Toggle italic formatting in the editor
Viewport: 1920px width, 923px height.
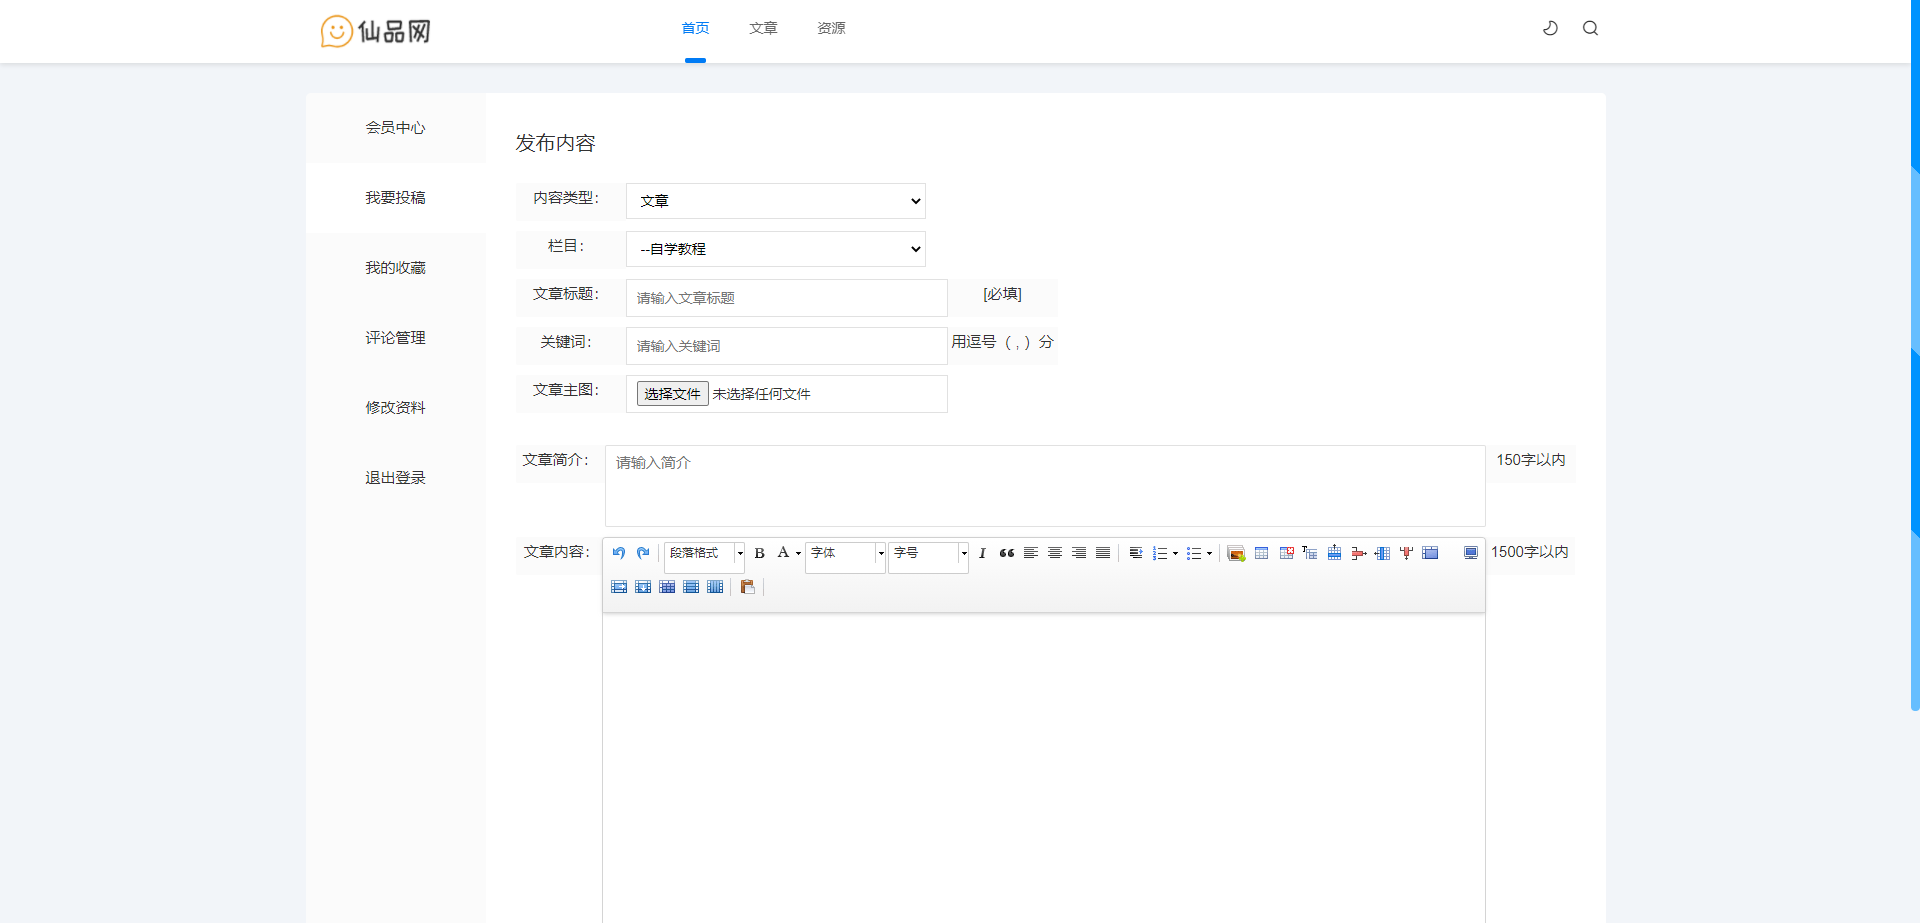pos(982,553)
